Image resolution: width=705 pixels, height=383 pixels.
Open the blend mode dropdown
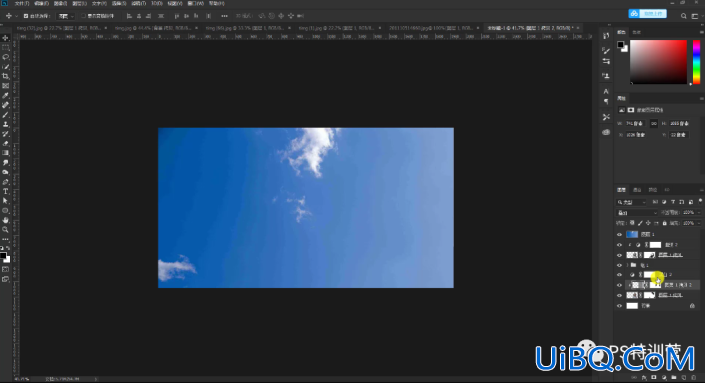point(637,213)
